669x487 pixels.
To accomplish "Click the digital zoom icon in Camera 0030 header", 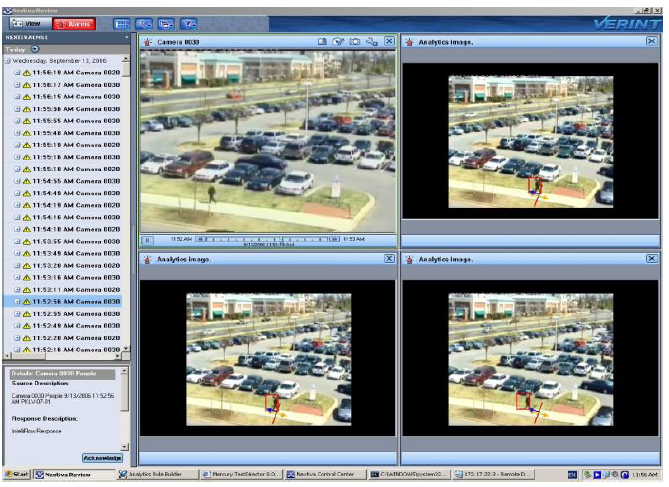I will (x=372, y=41).
